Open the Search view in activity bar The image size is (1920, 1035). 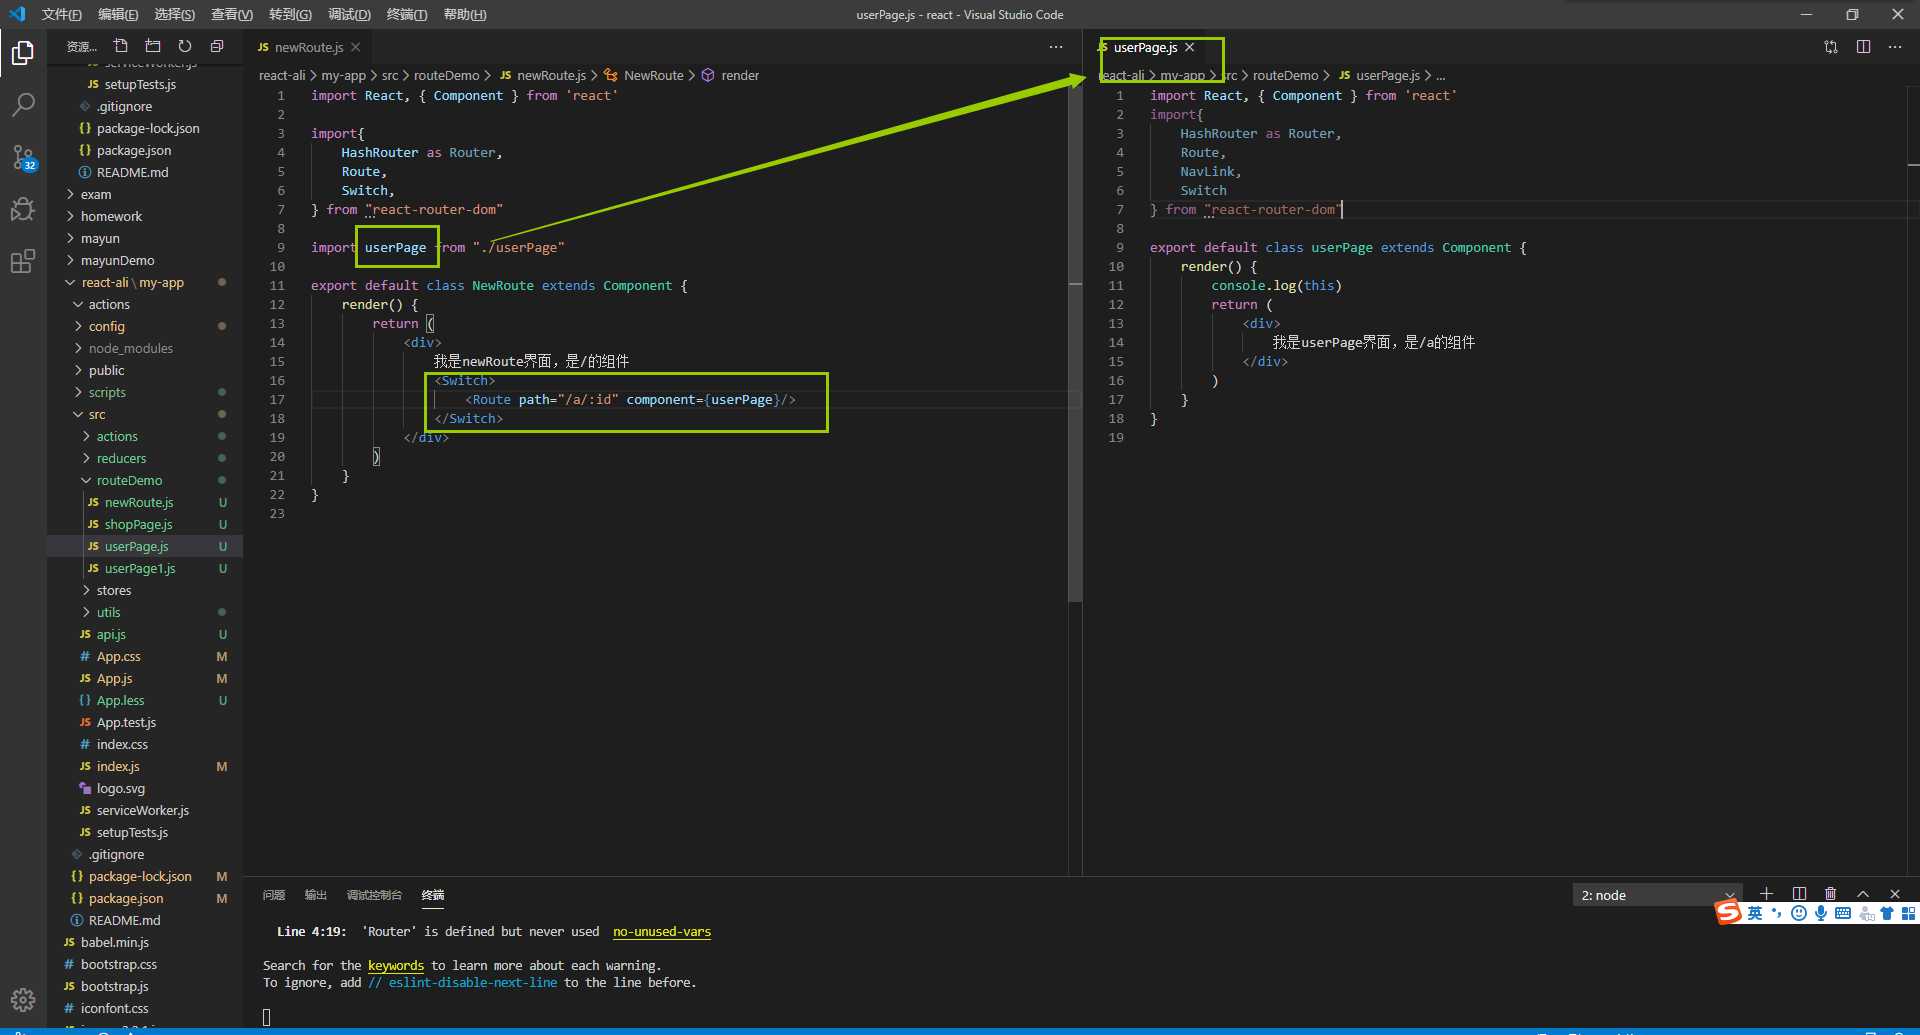tap(23, 104)
